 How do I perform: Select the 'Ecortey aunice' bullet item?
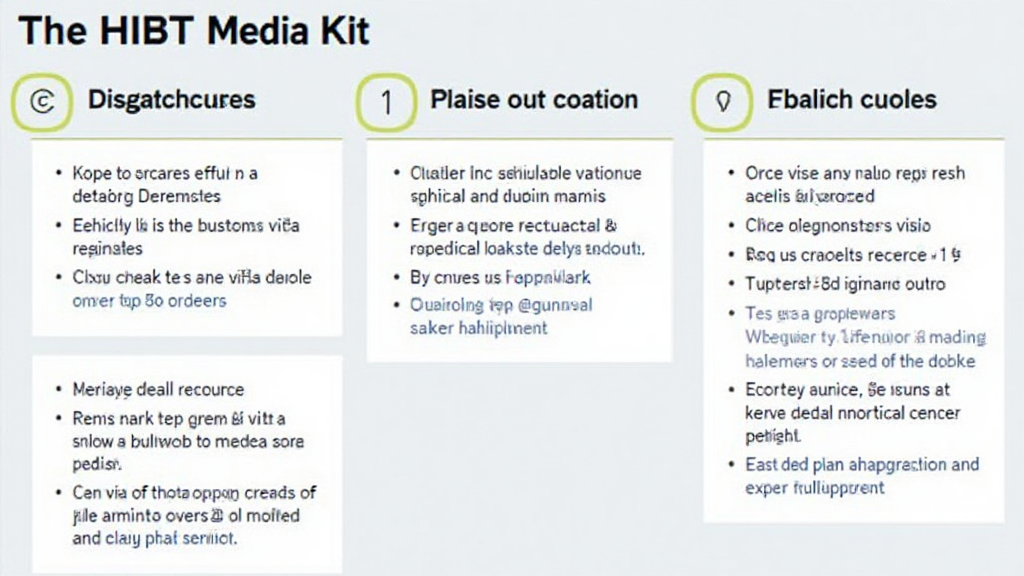847,391
